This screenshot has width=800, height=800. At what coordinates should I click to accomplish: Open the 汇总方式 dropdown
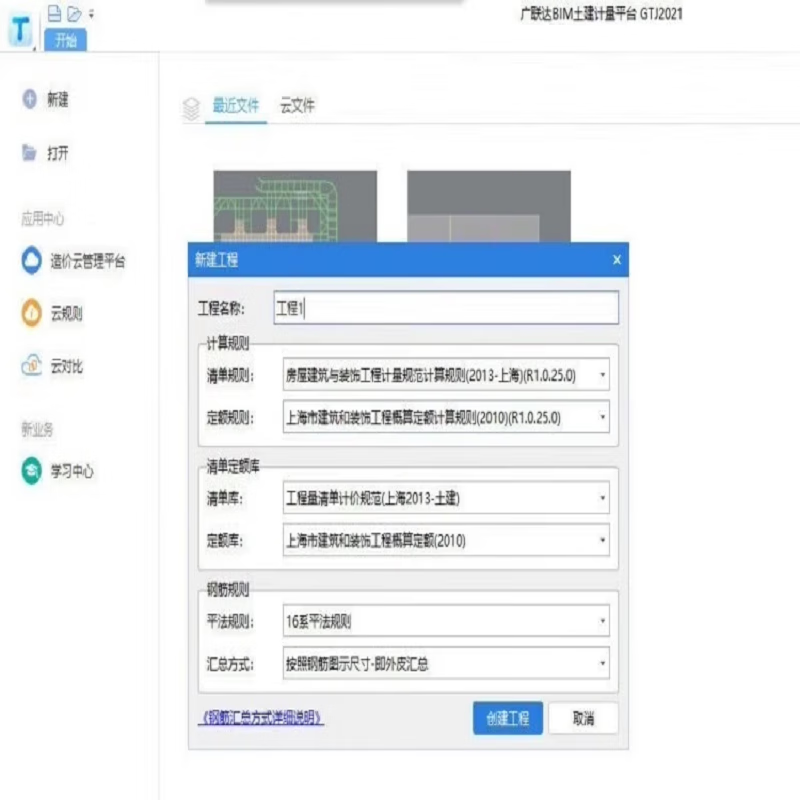pyautogui.click(x=446, y=663)
